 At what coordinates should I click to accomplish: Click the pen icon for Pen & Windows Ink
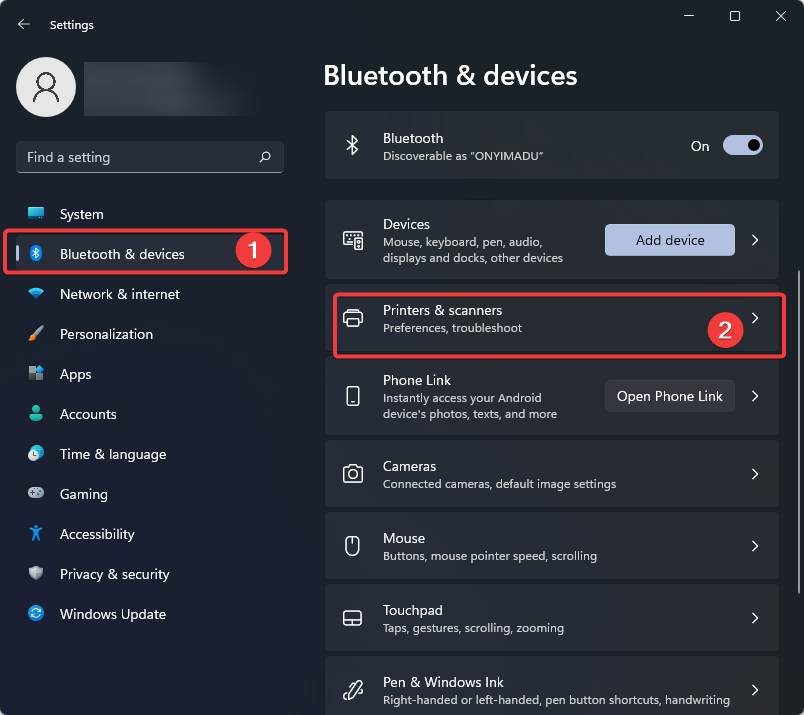pyautogui.click(x=353, y=690)
